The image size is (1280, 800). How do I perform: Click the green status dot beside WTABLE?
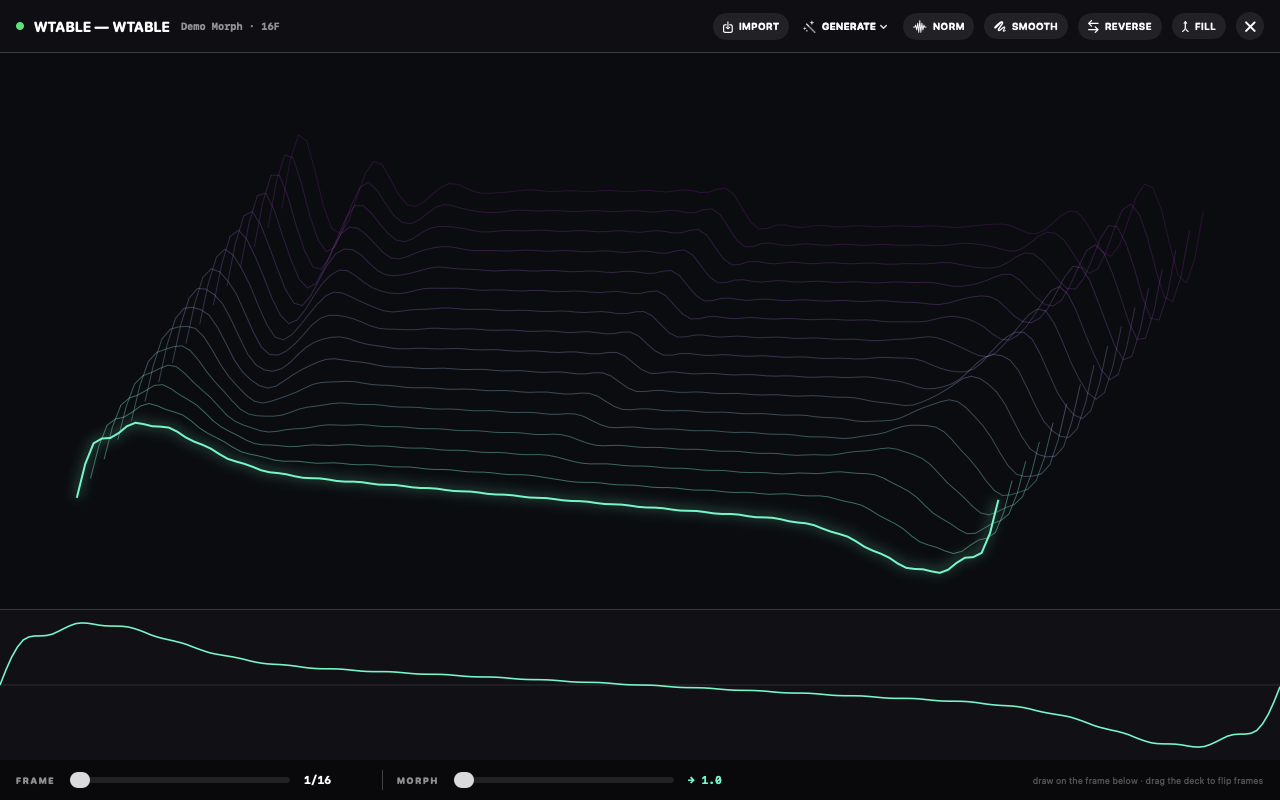click(x=20, y=26)
